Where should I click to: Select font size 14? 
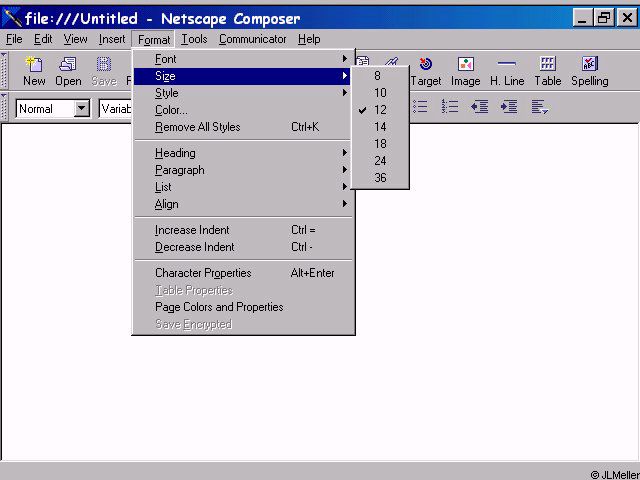pos(380,127)
